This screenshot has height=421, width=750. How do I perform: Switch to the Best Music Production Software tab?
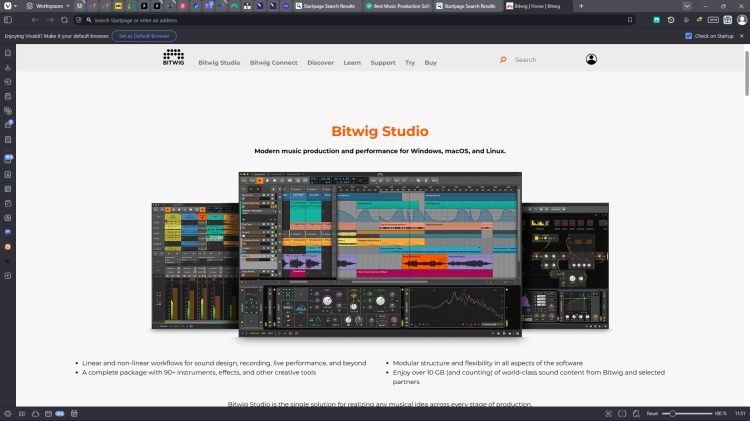click(x=397, y=6)
